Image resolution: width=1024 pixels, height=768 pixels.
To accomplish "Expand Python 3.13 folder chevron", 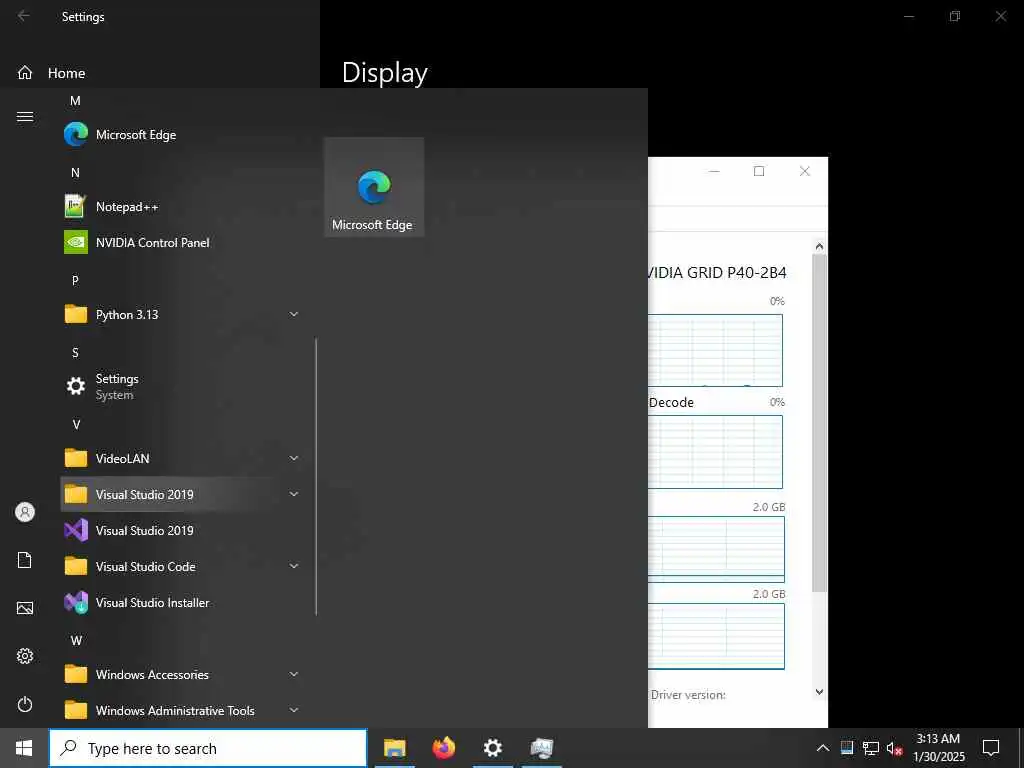I will (294, 314).
